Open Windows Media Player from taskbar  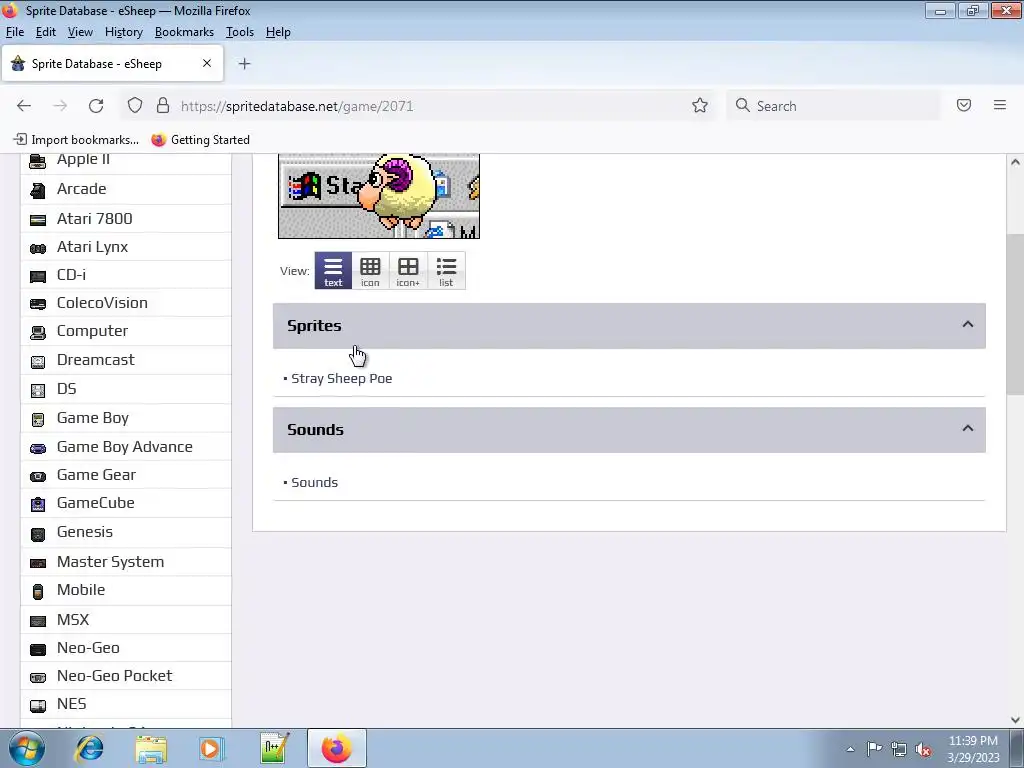point(212,748)
